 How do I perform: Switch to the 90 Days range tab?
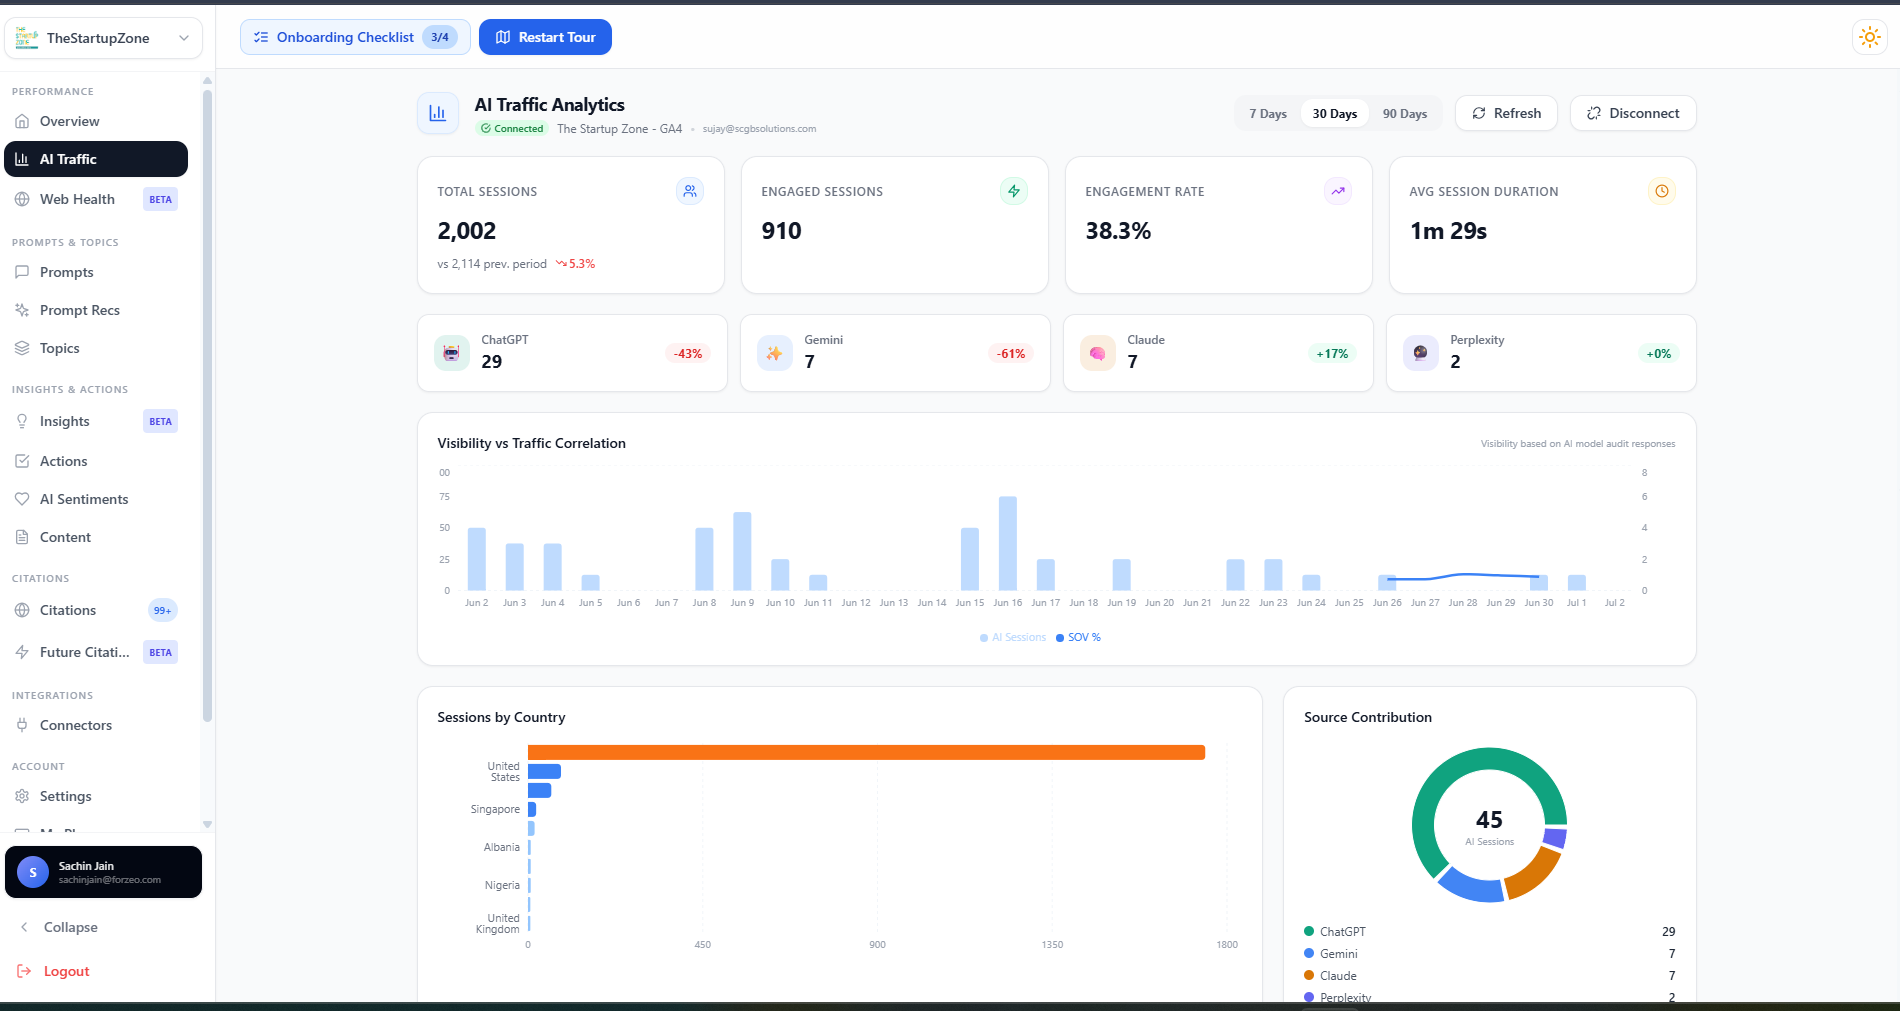pyautogui.click(x=1404, y=114)
